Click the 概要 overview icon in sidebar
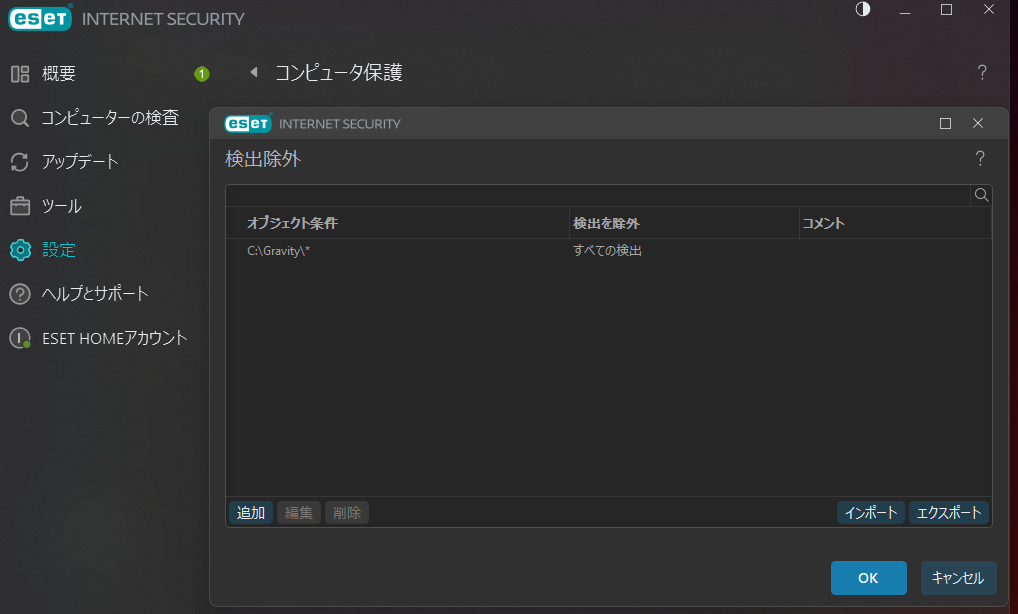Screen dimensions: 1018x614 click(20, 74)
